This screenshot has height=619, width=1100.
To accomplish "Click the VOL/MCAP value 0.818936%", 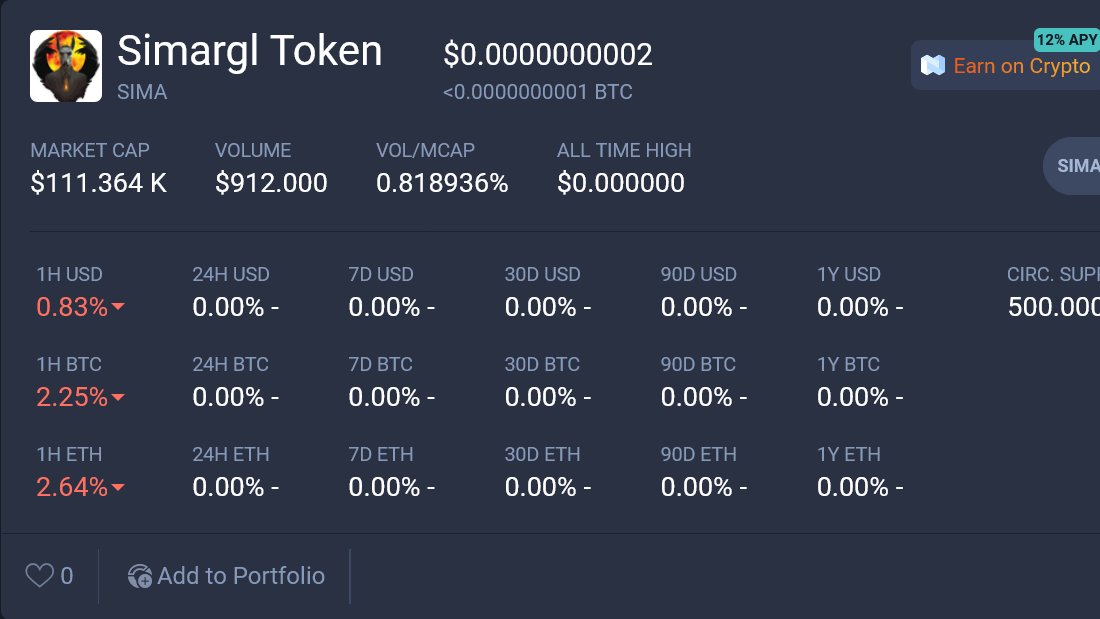I will coord(442,183).
